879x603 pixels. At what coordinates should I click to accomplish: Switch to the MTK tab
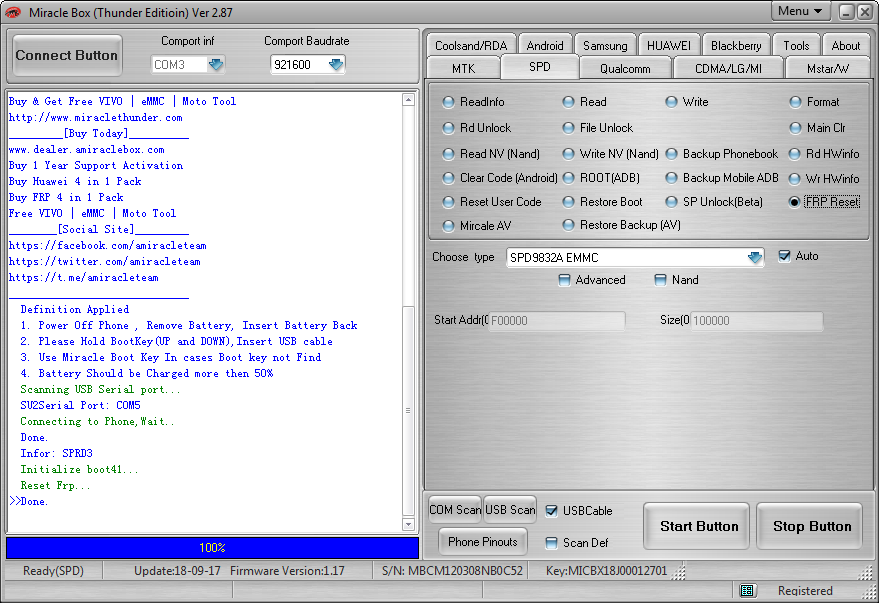tap(463, 68)
